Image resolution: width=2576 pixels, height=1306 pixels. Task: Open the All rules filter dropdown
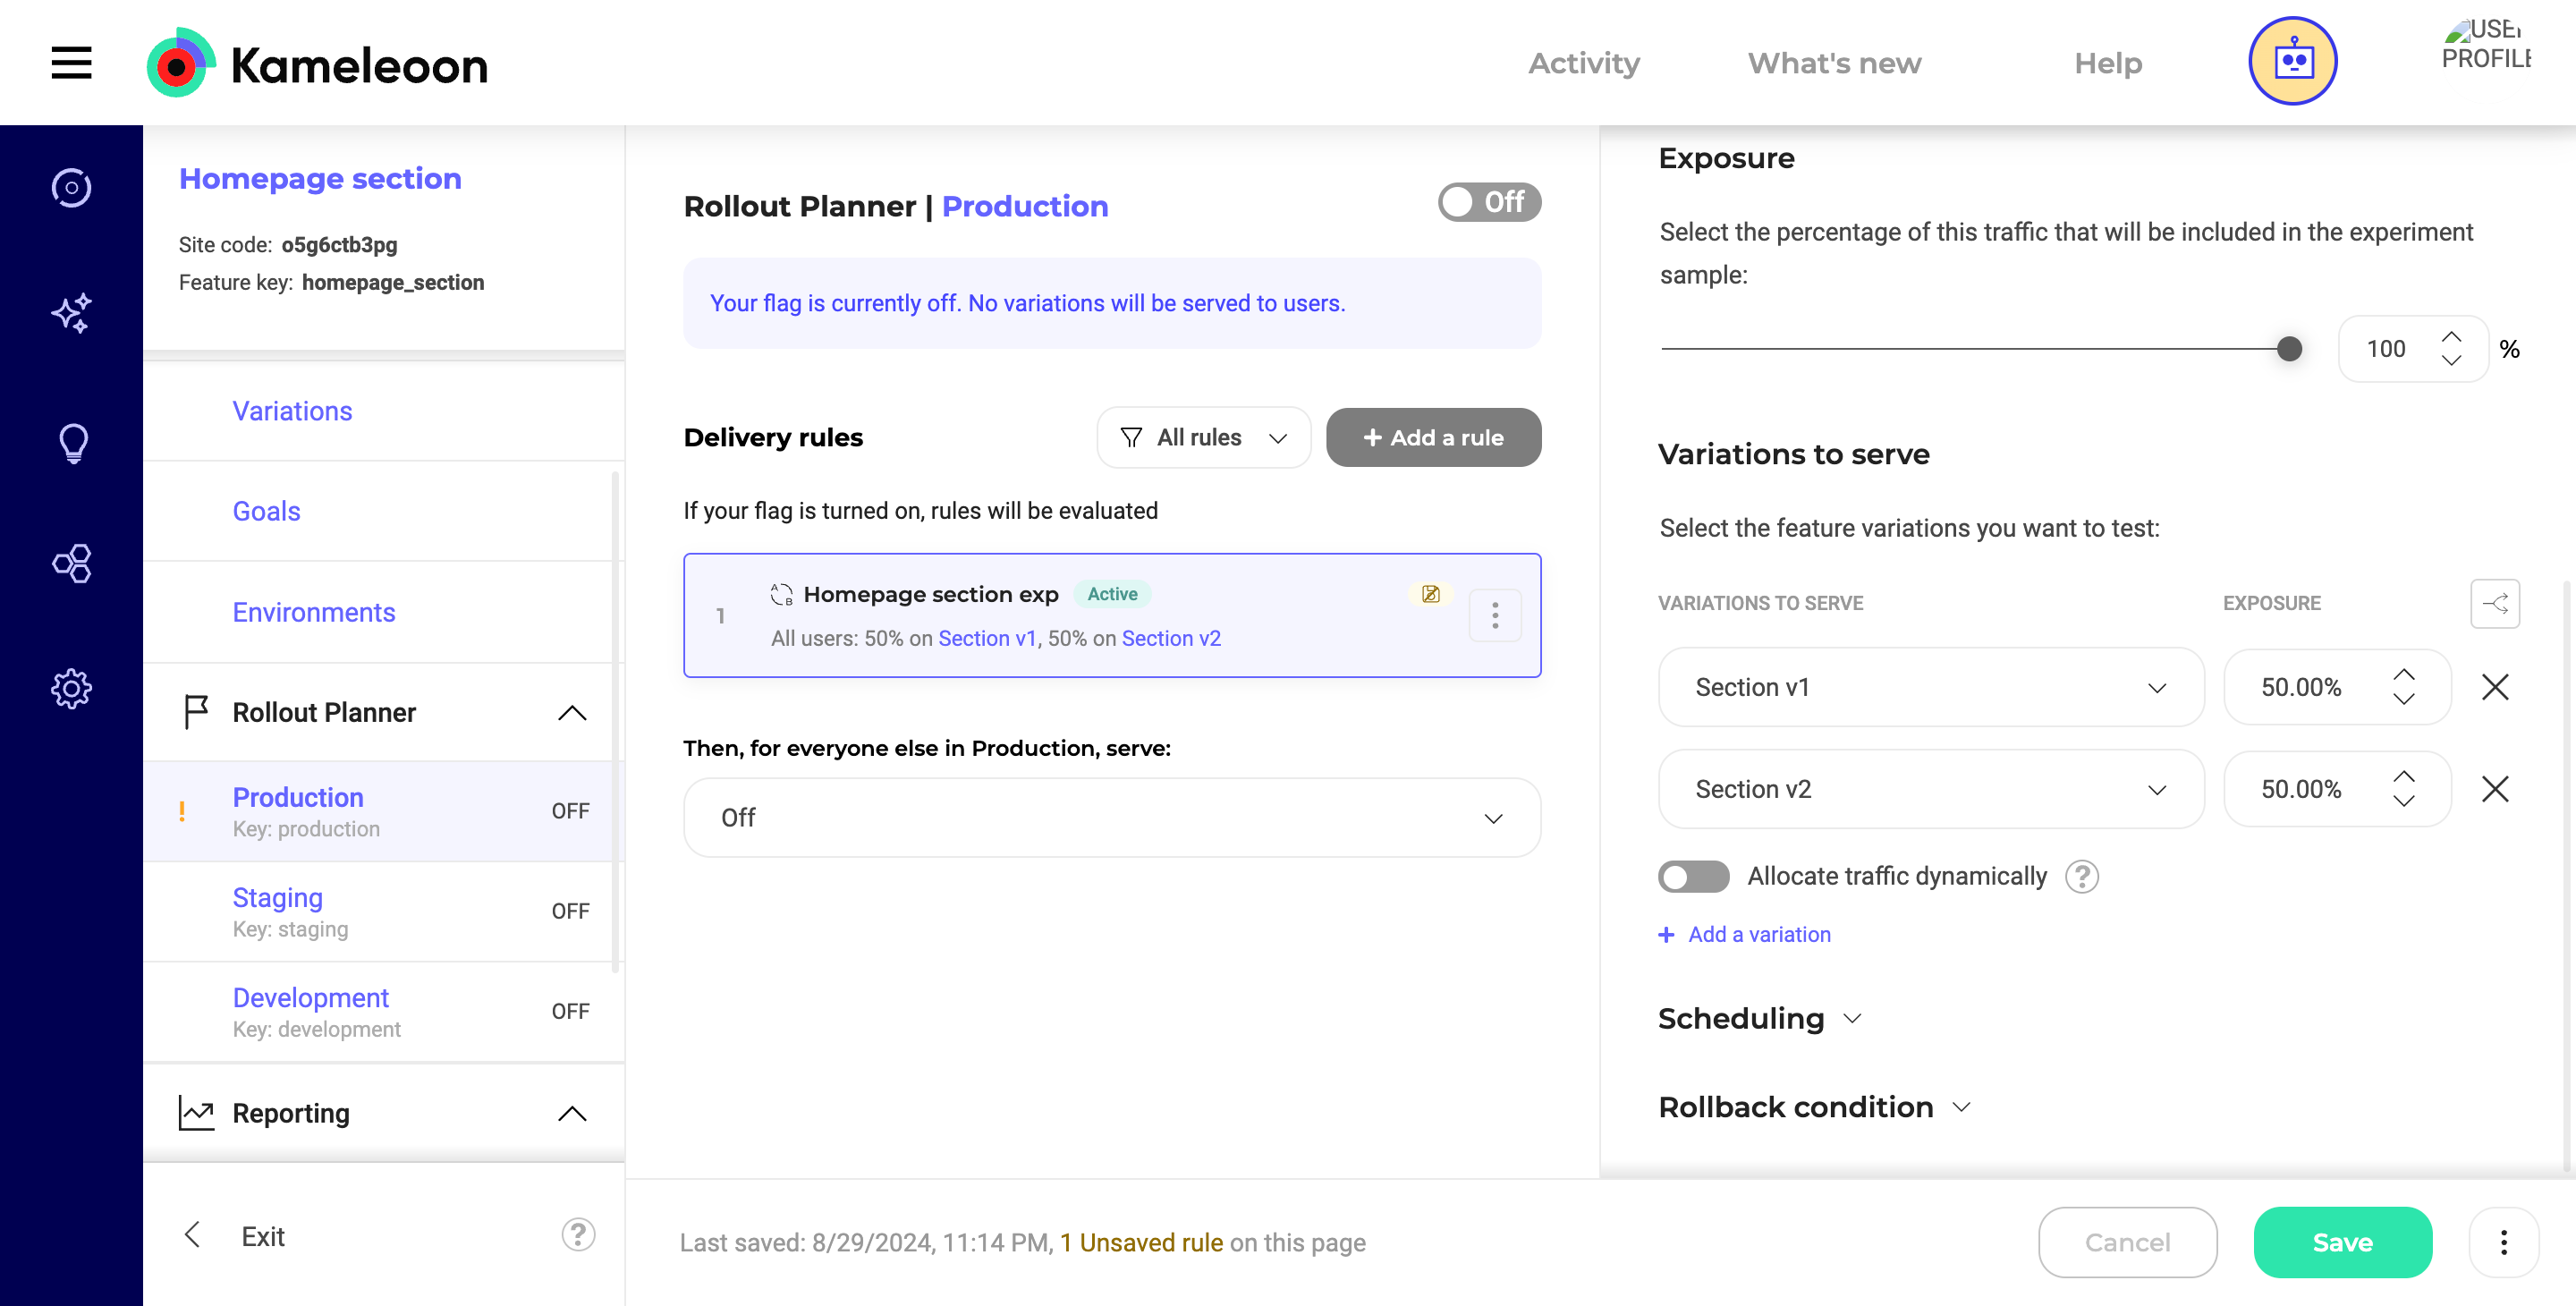click(x=1203, y=437)
